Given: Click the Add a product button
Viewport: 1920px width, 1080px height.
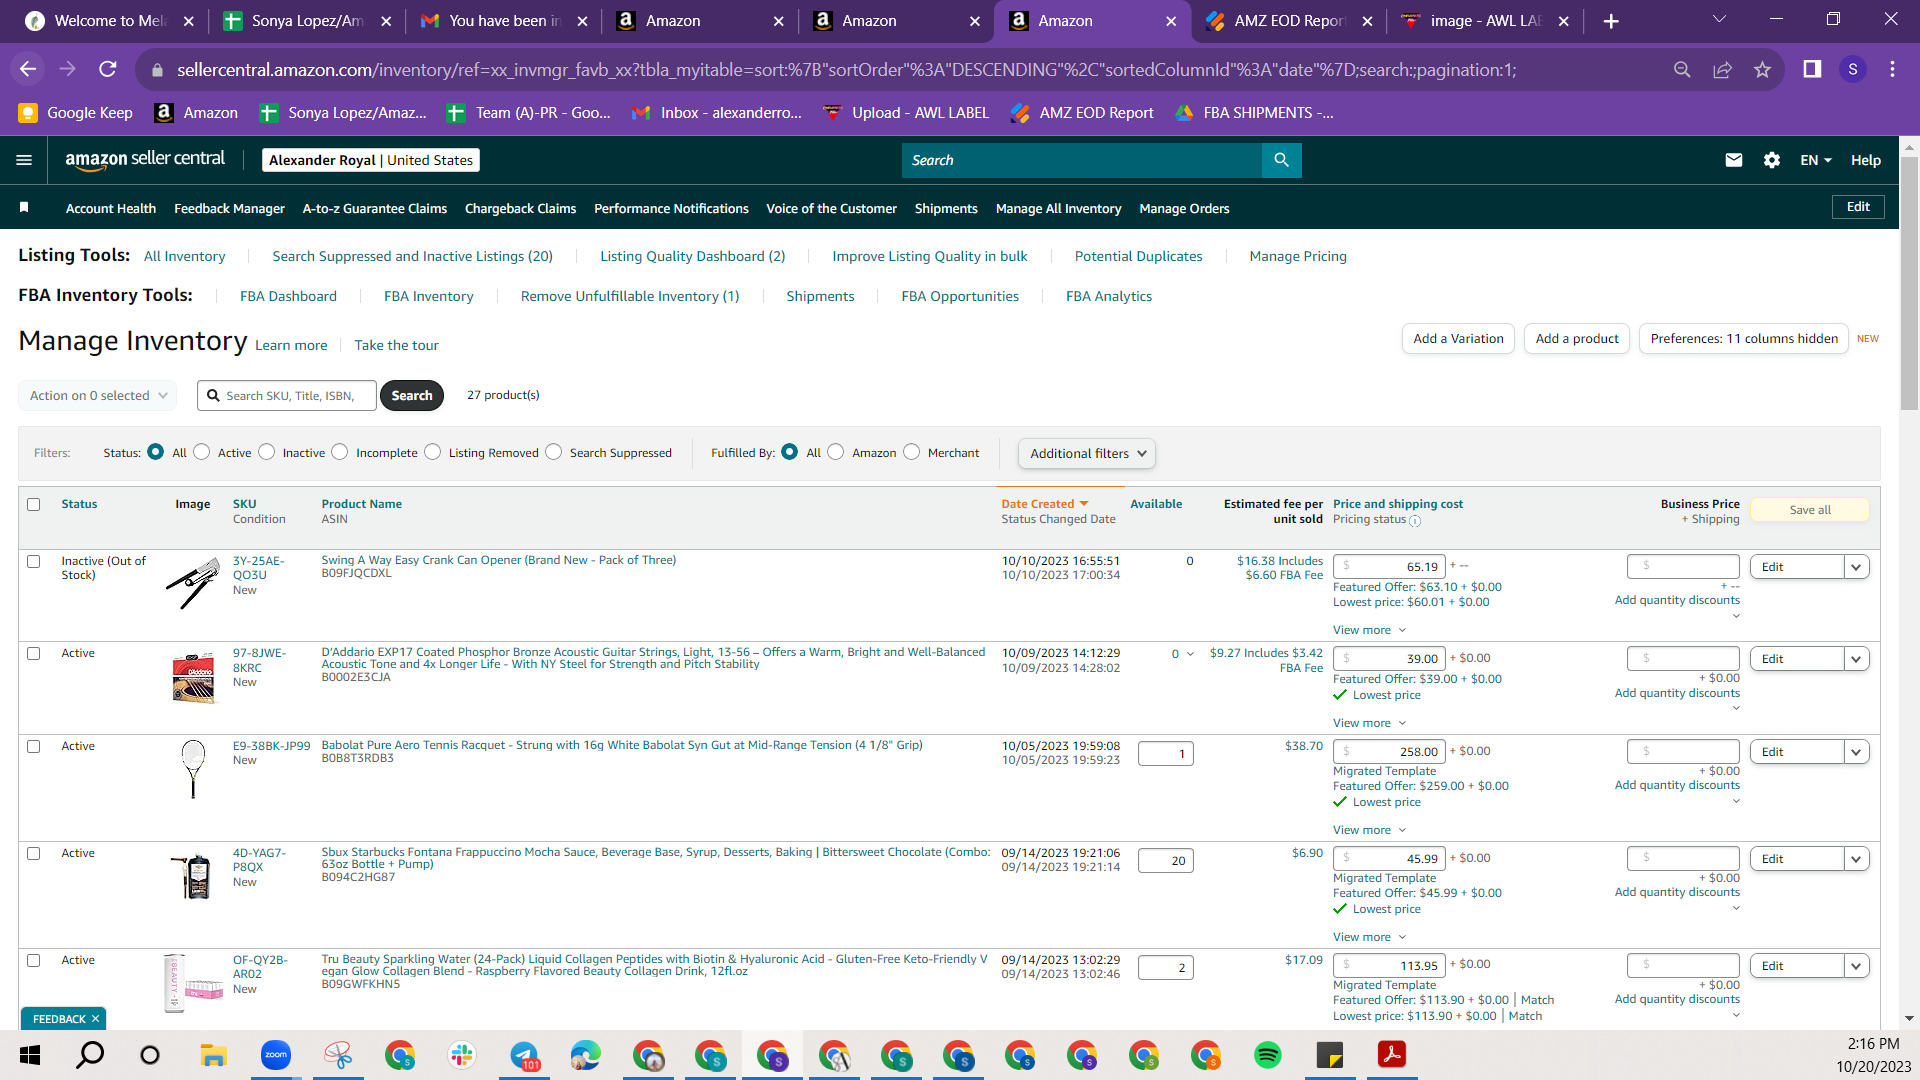Looking at the screenshot, I should coord(1577,339).
